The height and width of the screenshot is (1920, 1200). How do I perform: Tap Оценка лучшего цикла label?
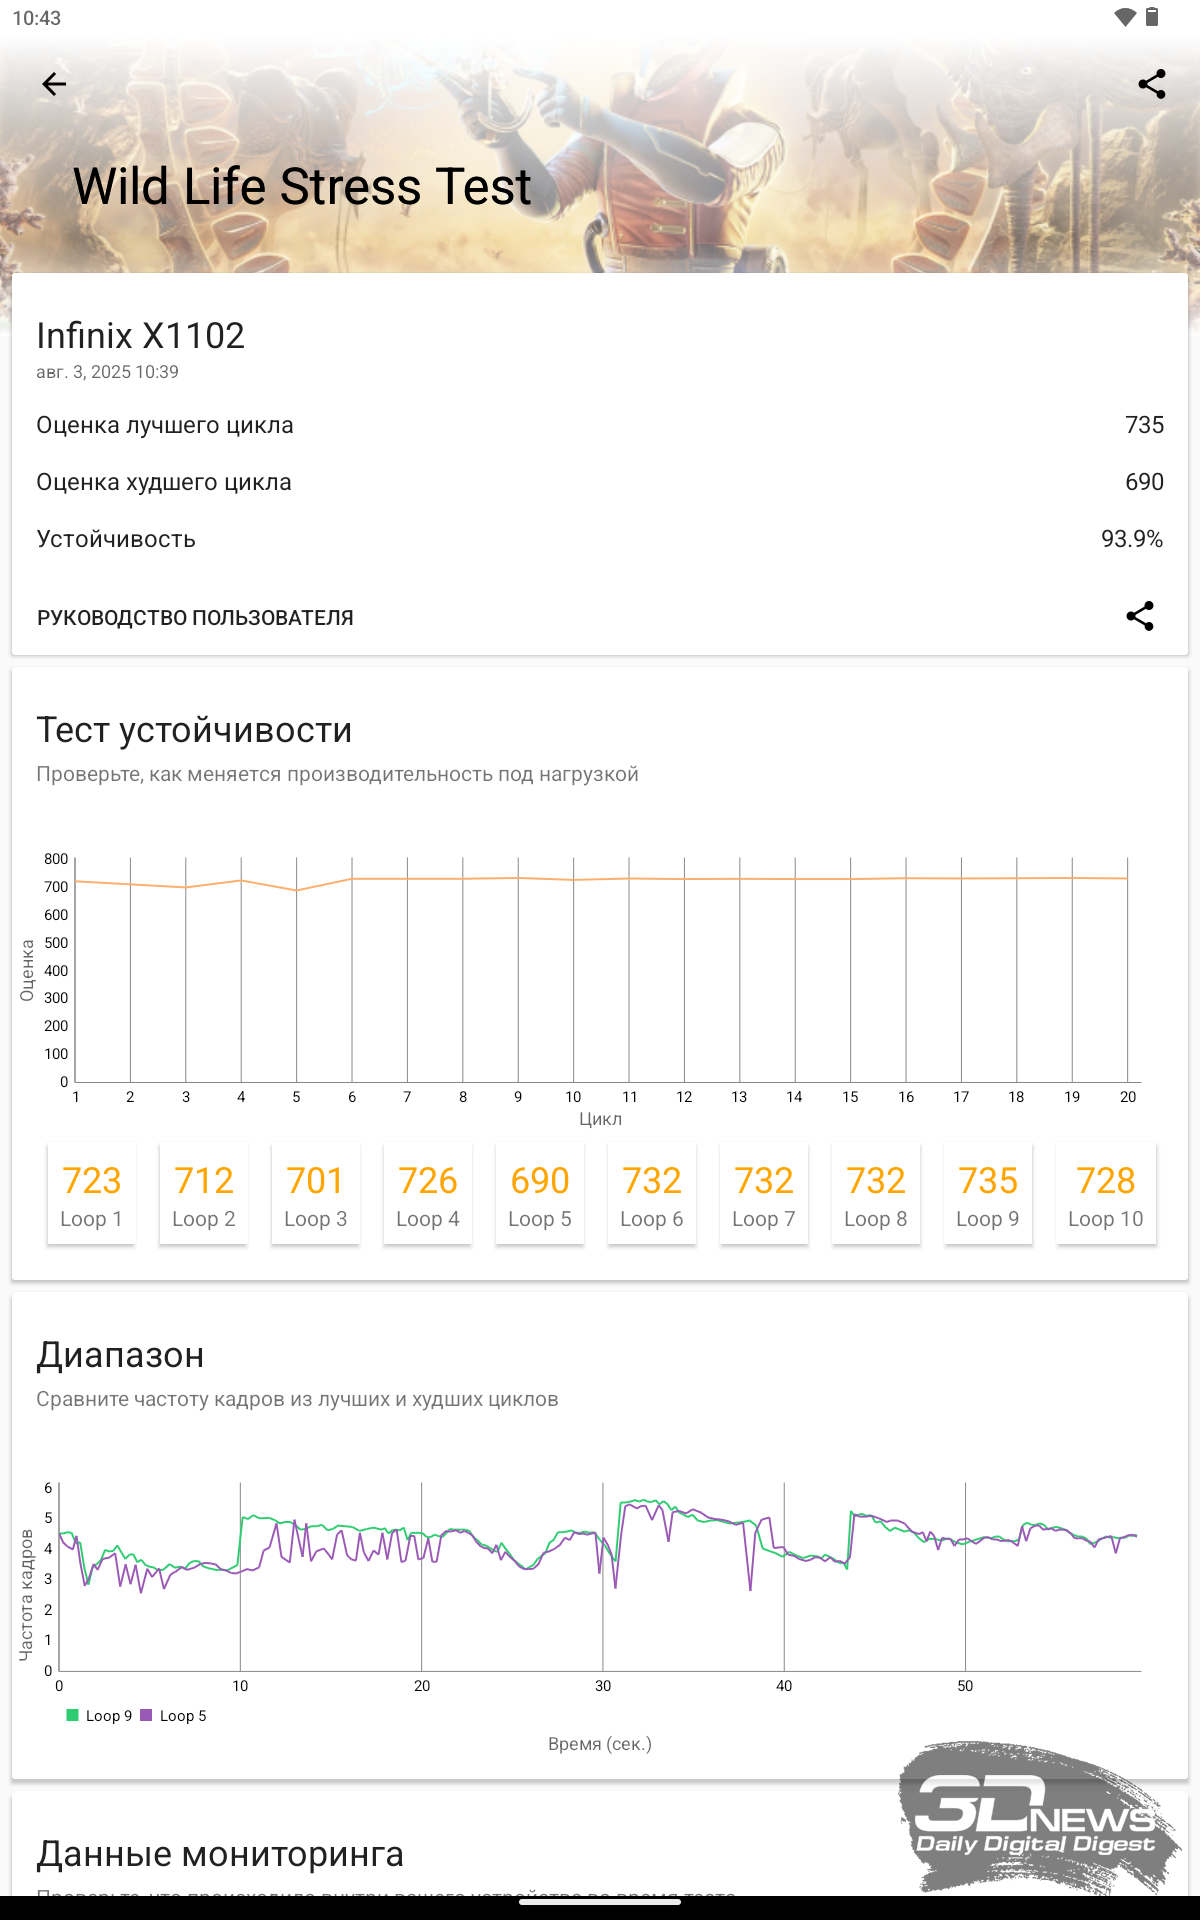pos(165,426)
